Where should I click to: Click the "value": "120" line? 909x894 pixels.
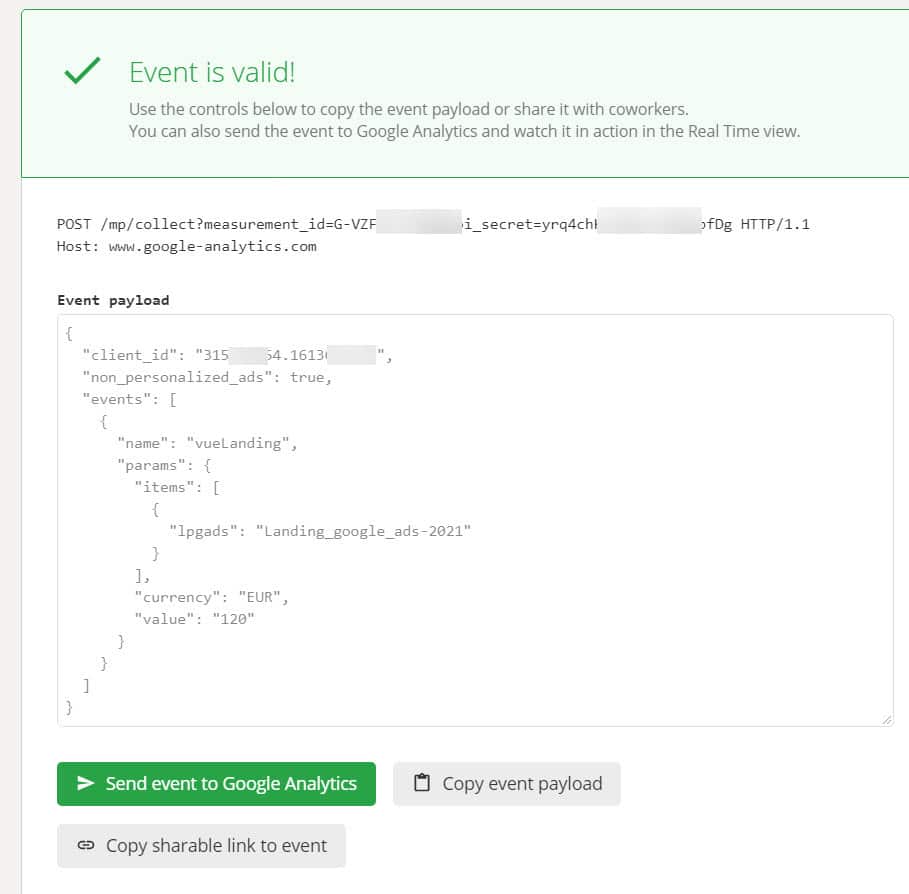(194, 619)
